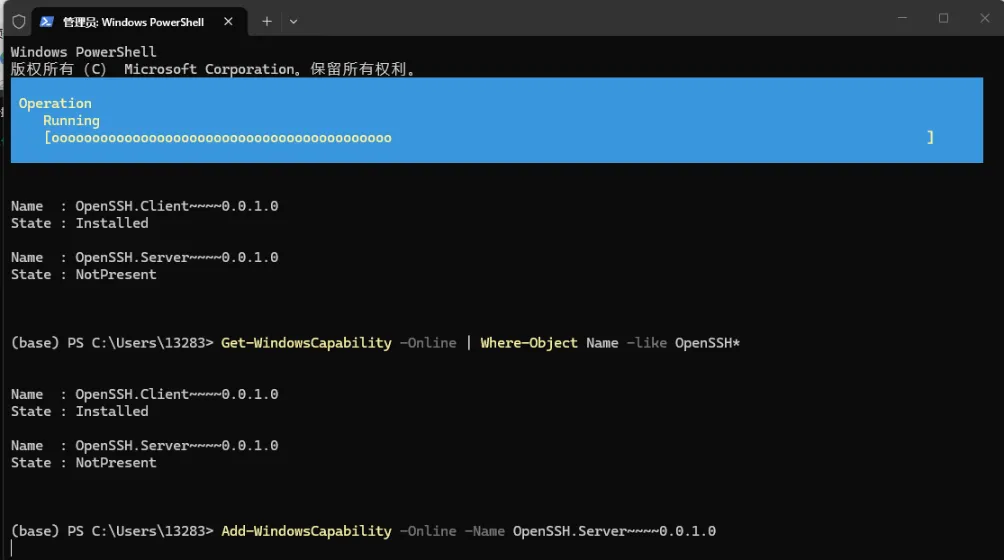Screen dimensions: 1004x560
Task: Click the '-Name' parameter in last command
Action: (485, 531)
